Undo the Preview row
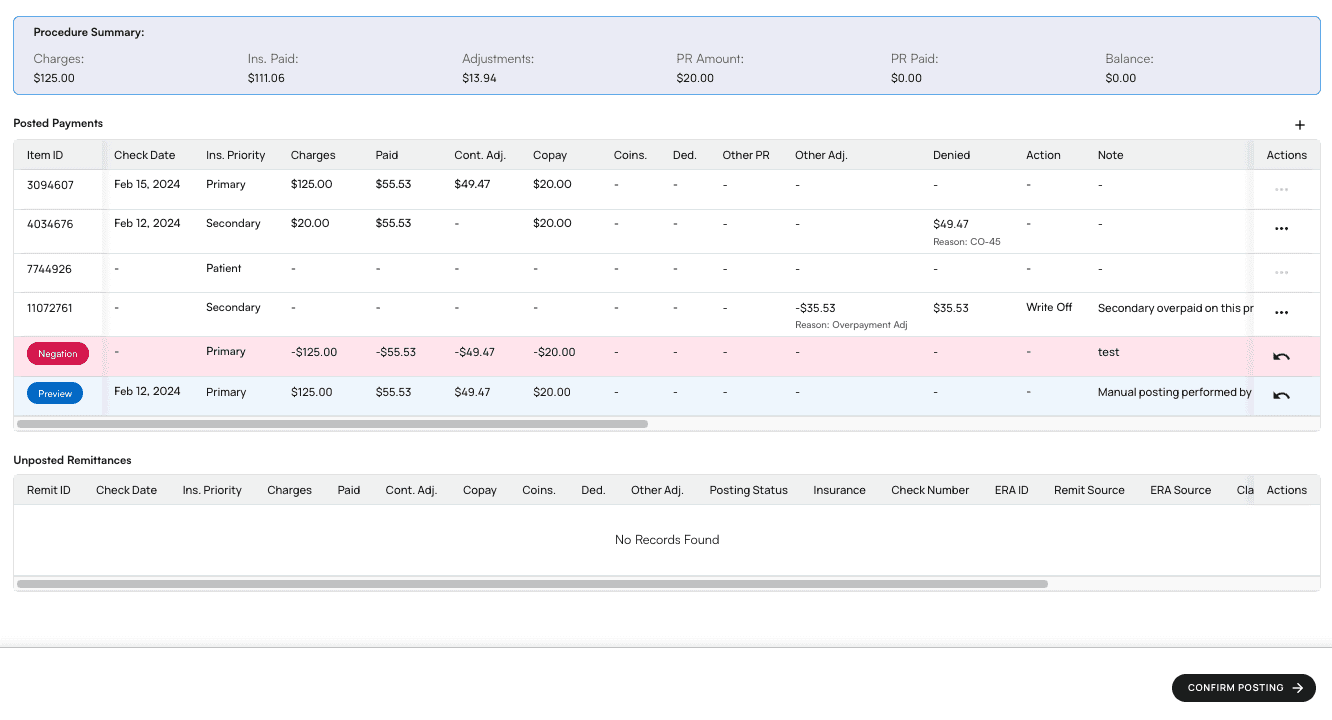Viewport: 1332px width, 720px height. 1281,396
